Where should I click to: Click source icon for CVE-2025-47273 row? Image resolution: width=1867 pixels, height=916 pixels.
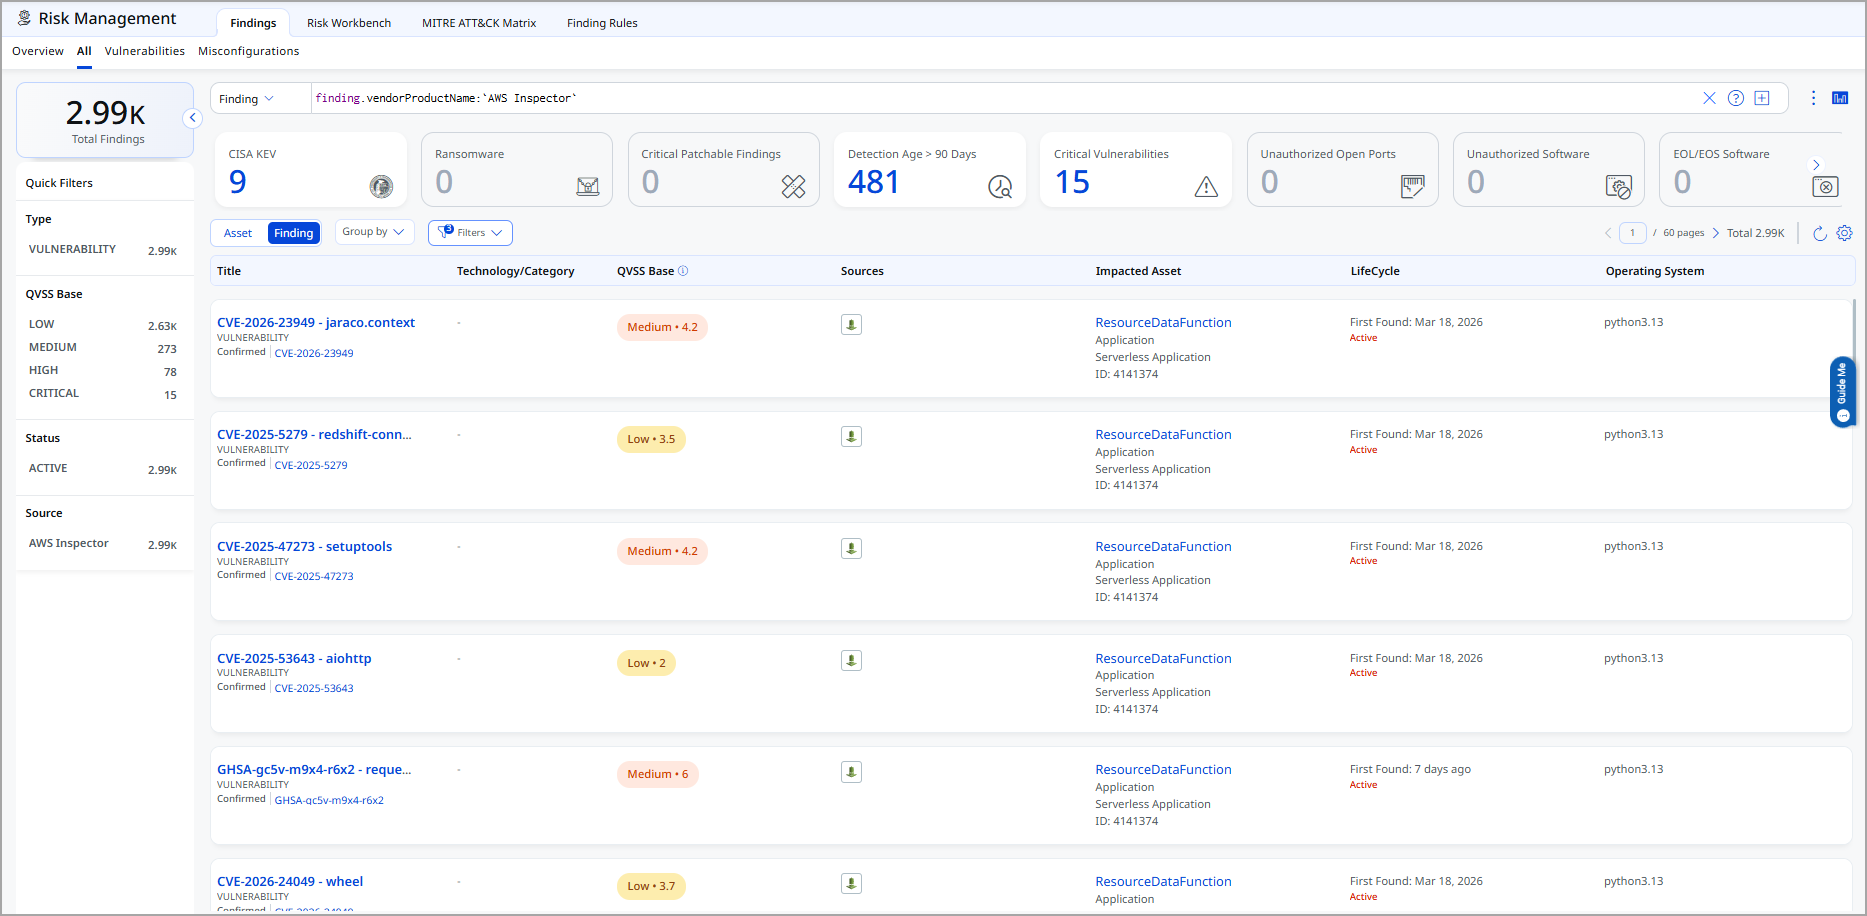click(851, 549)
